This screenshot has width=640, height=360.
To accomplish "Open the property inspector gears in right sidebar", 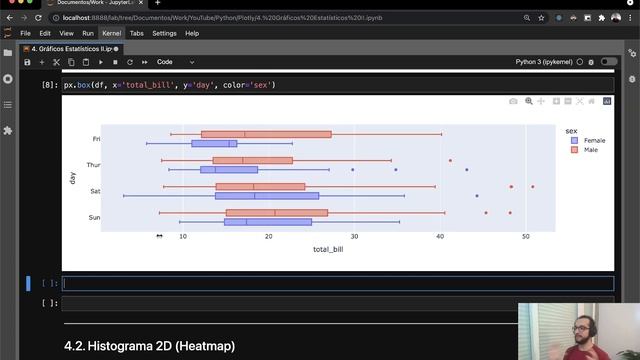I will [632, 53].
